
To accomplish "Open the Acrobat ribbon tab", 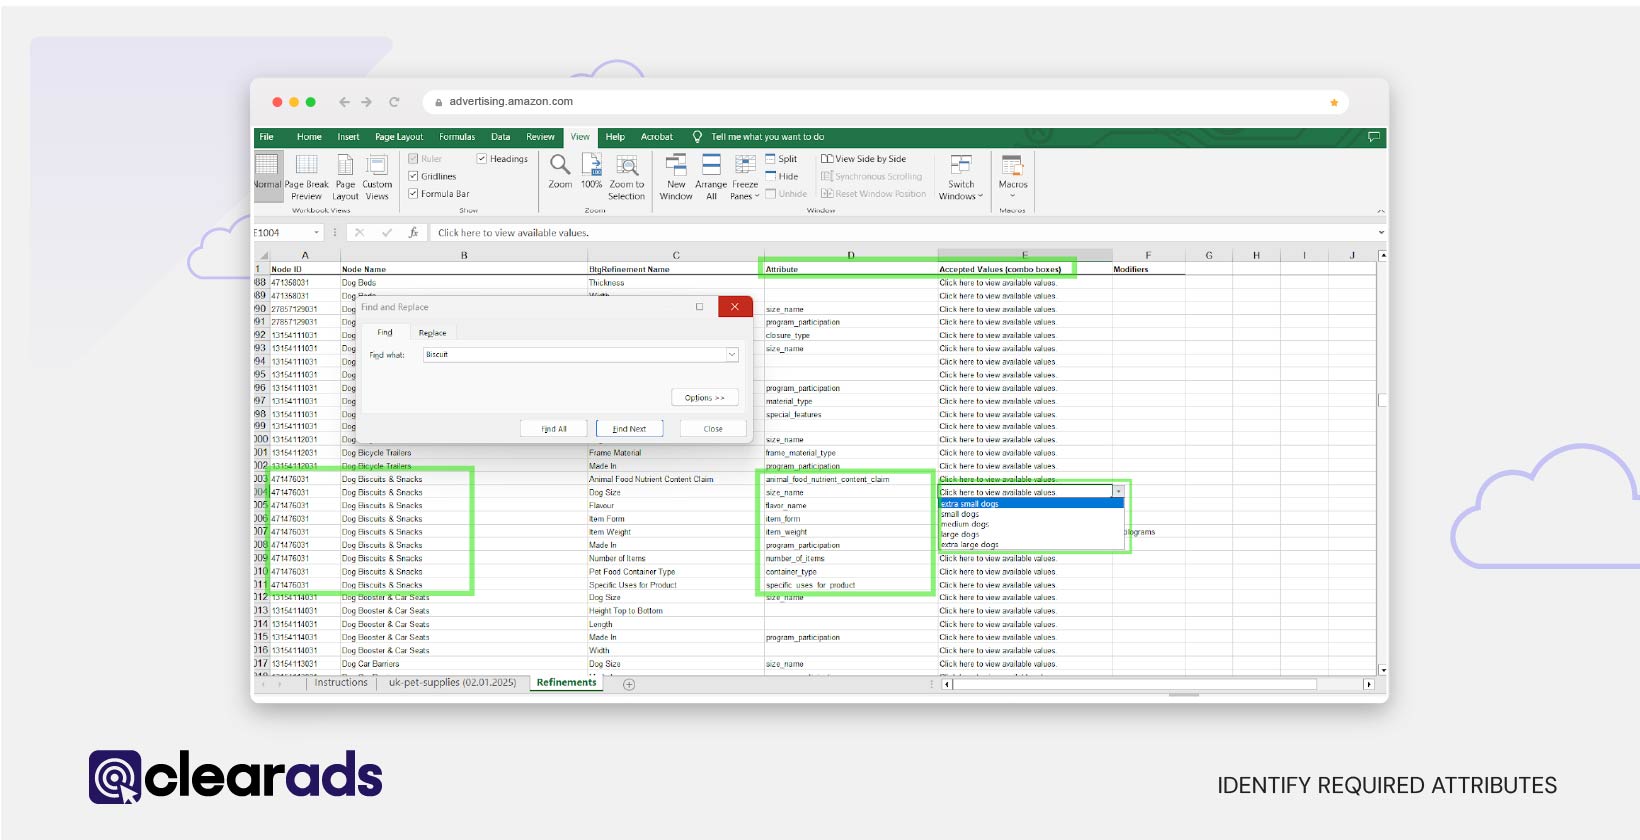I will pos(657,137).
